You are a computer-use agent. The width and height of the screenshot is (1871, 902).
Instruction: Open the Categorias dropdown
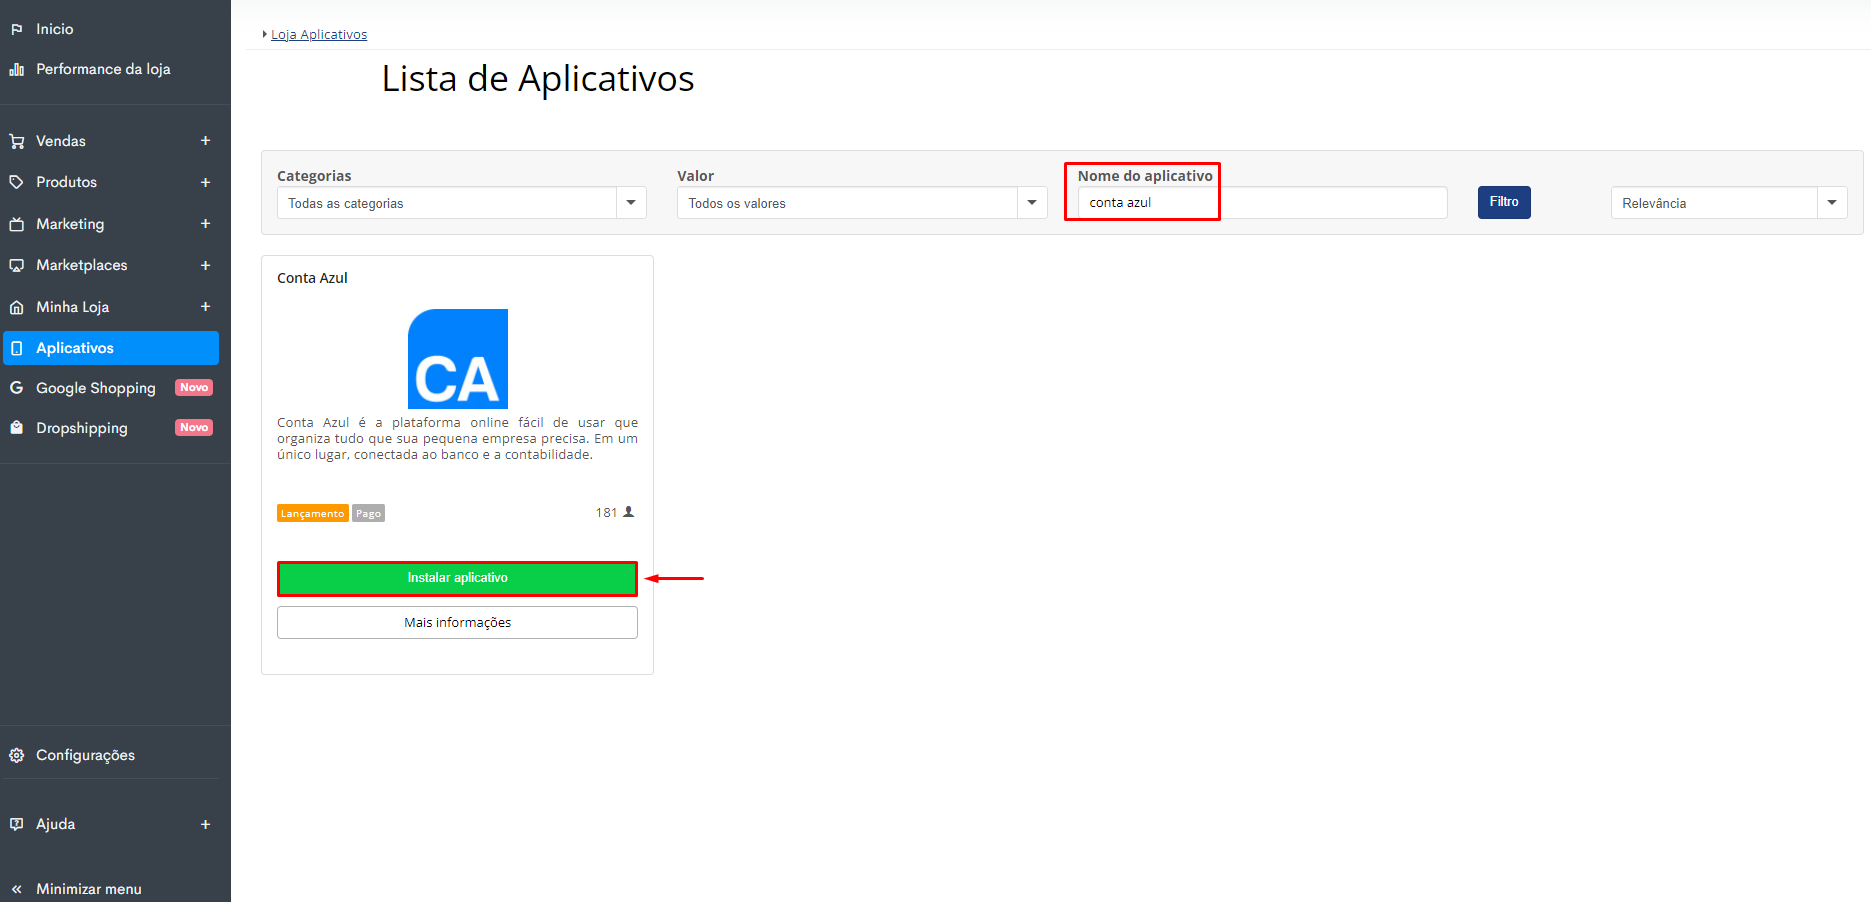point(462,203)
